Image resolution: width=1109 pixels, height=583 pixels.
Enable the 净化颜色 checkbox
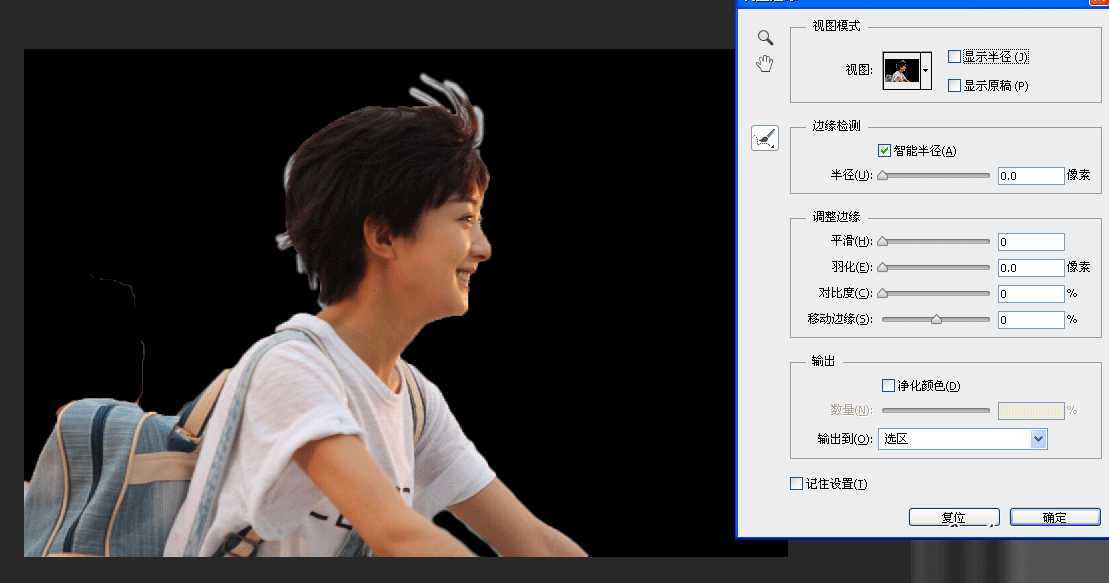point(888,385)
